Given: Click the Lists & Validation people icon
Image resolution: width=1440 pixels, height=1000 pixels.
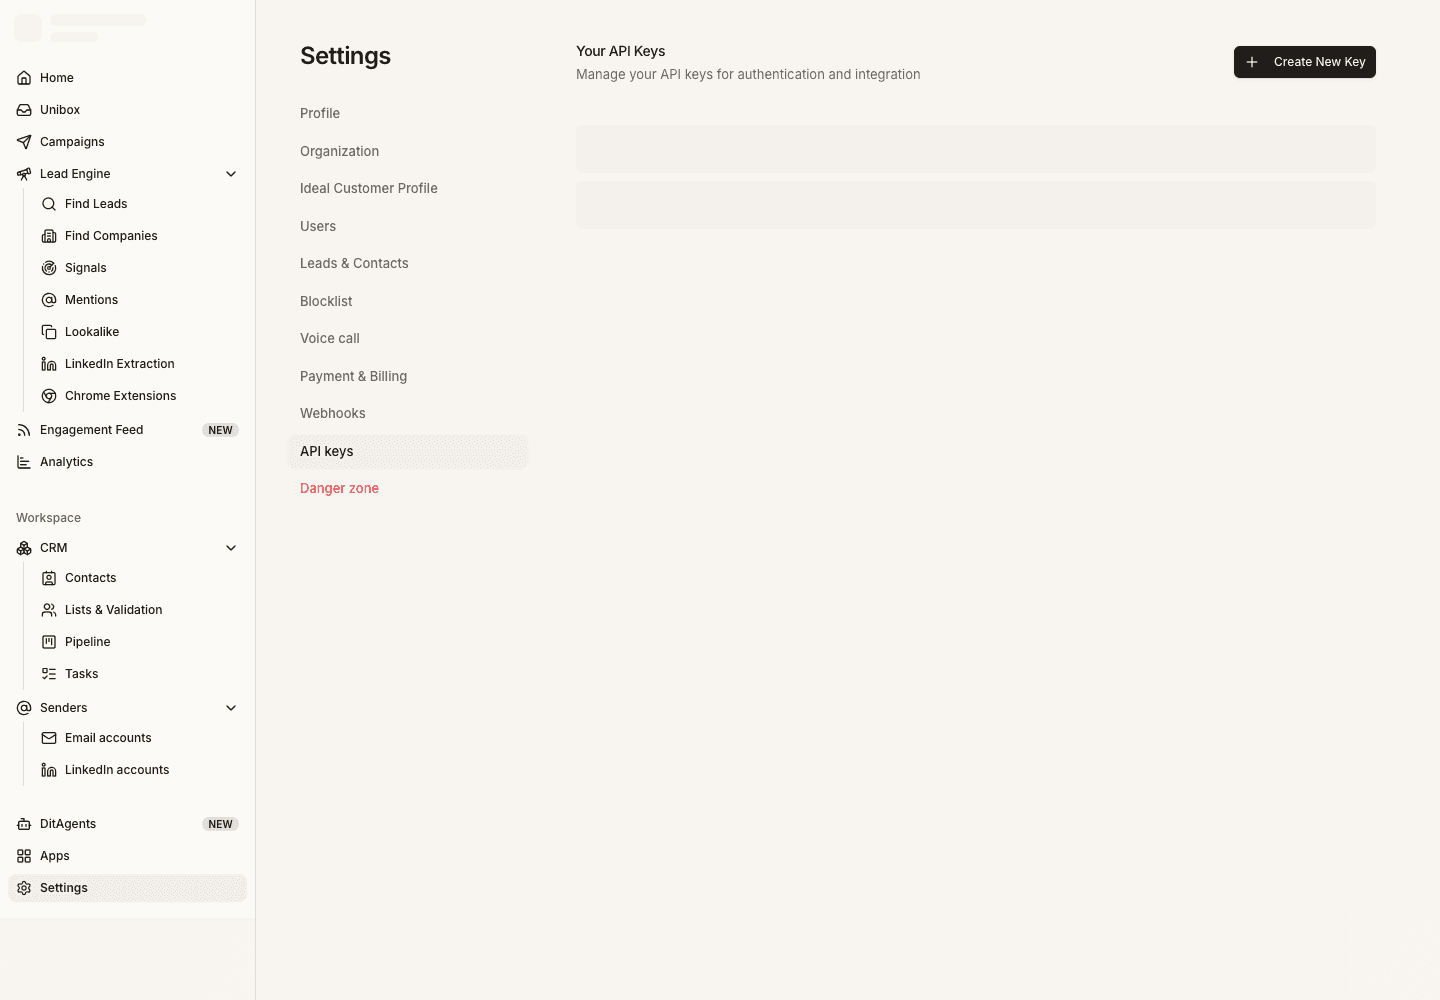Looking at the screenshot, I should coord(49,610).
